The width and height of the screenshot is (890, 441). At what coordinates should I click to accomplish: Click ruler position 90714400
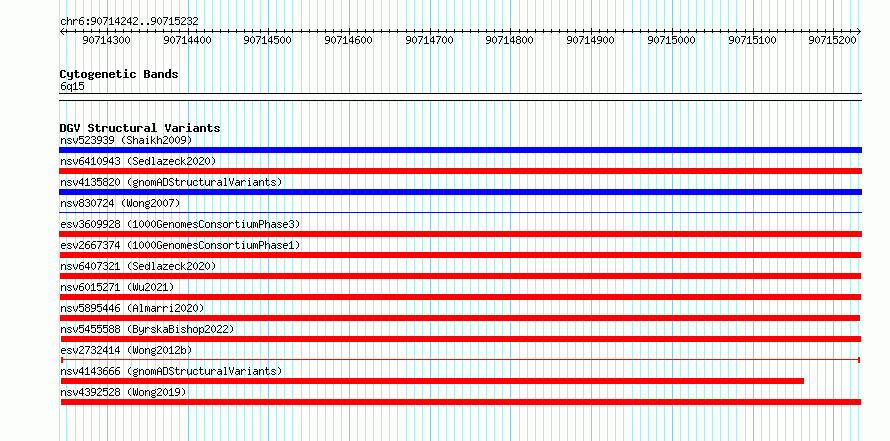[187, 40]
